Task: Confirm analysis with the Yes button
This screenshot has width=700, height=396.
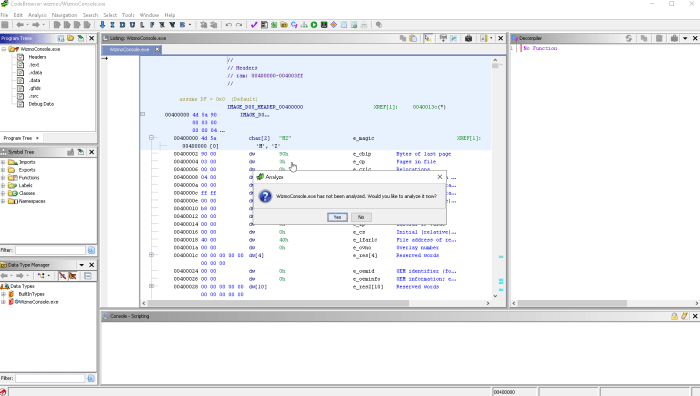Action: tap(337, 217)
